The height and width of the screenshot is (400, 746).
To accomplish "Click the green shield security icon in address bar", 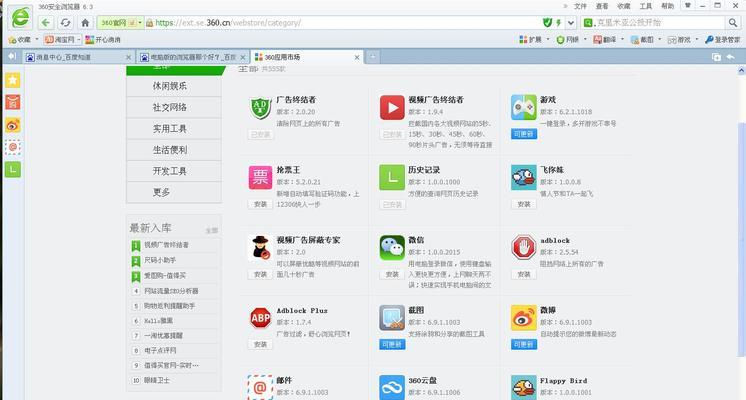I will tap(548, 22).
